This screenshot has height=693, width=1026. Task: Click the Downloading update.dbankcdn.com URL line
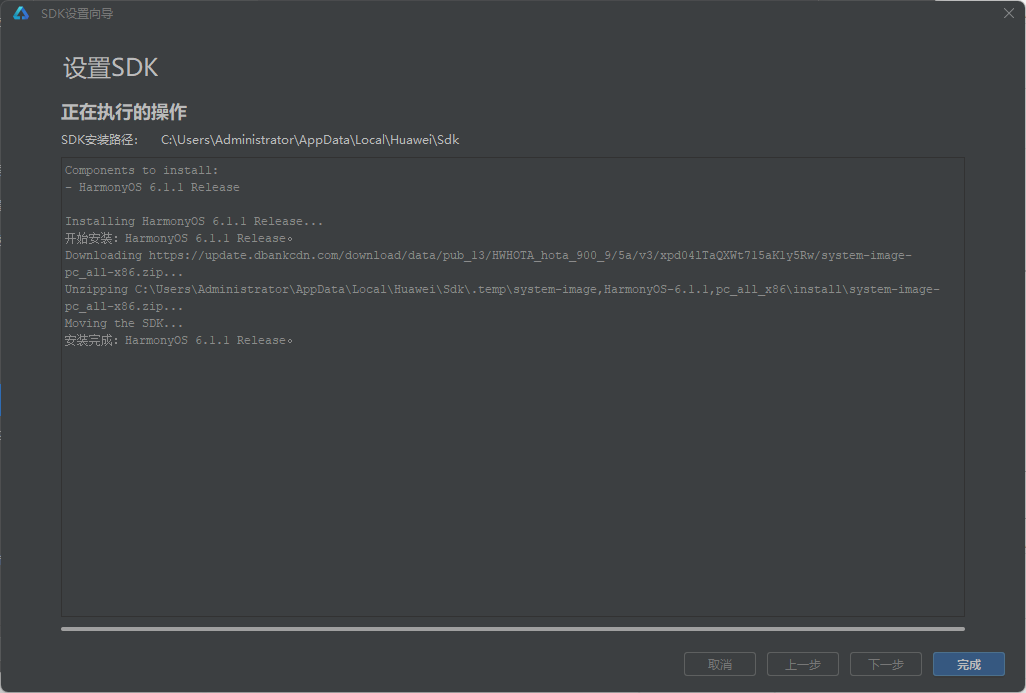[488, 264]
